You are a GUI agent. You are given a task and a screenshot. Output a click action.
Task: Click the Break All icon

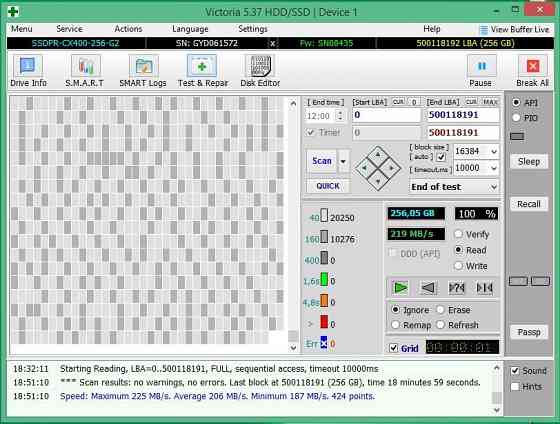pyautogui.click(x=532, y=71)
